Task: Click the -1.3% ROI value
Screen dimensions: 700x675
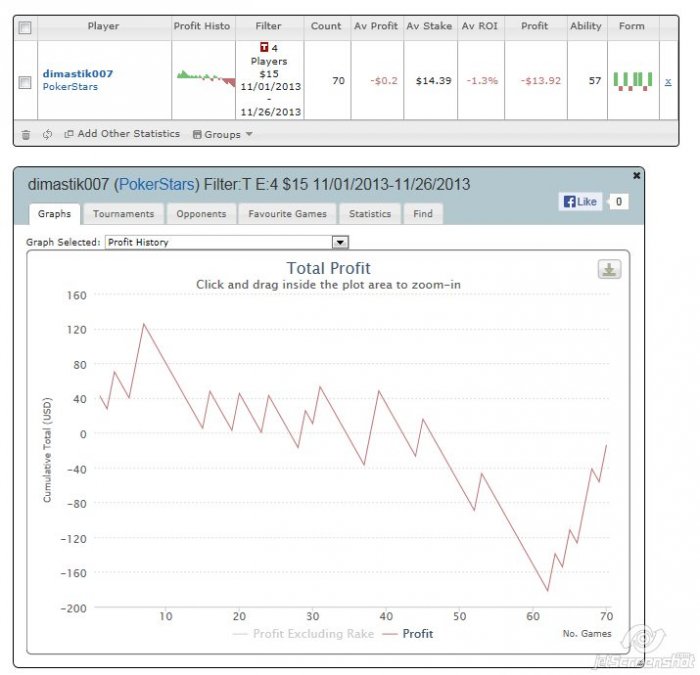Action: [x=482, y=81]
